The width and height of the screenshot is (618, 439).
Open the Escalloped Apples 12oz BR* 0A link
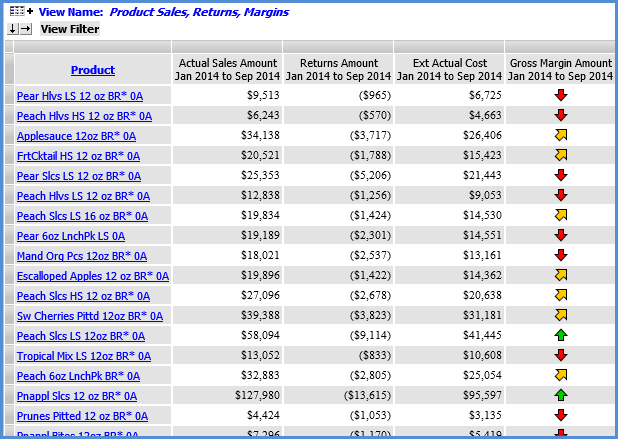(92, 276)
